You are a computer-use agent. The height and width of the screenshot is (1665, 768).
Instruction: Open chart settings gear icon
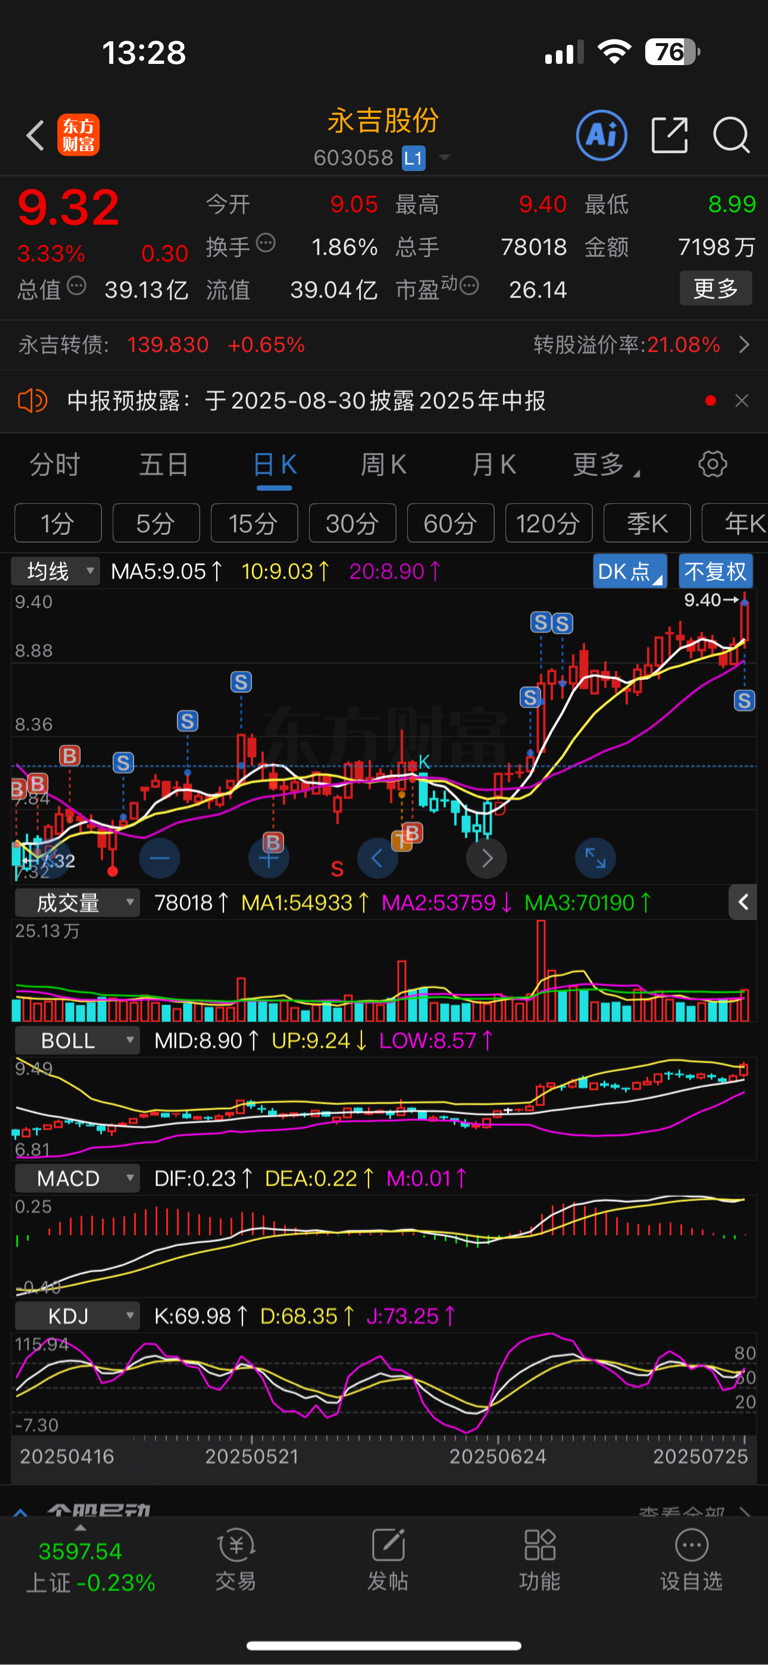pos(712,464)
